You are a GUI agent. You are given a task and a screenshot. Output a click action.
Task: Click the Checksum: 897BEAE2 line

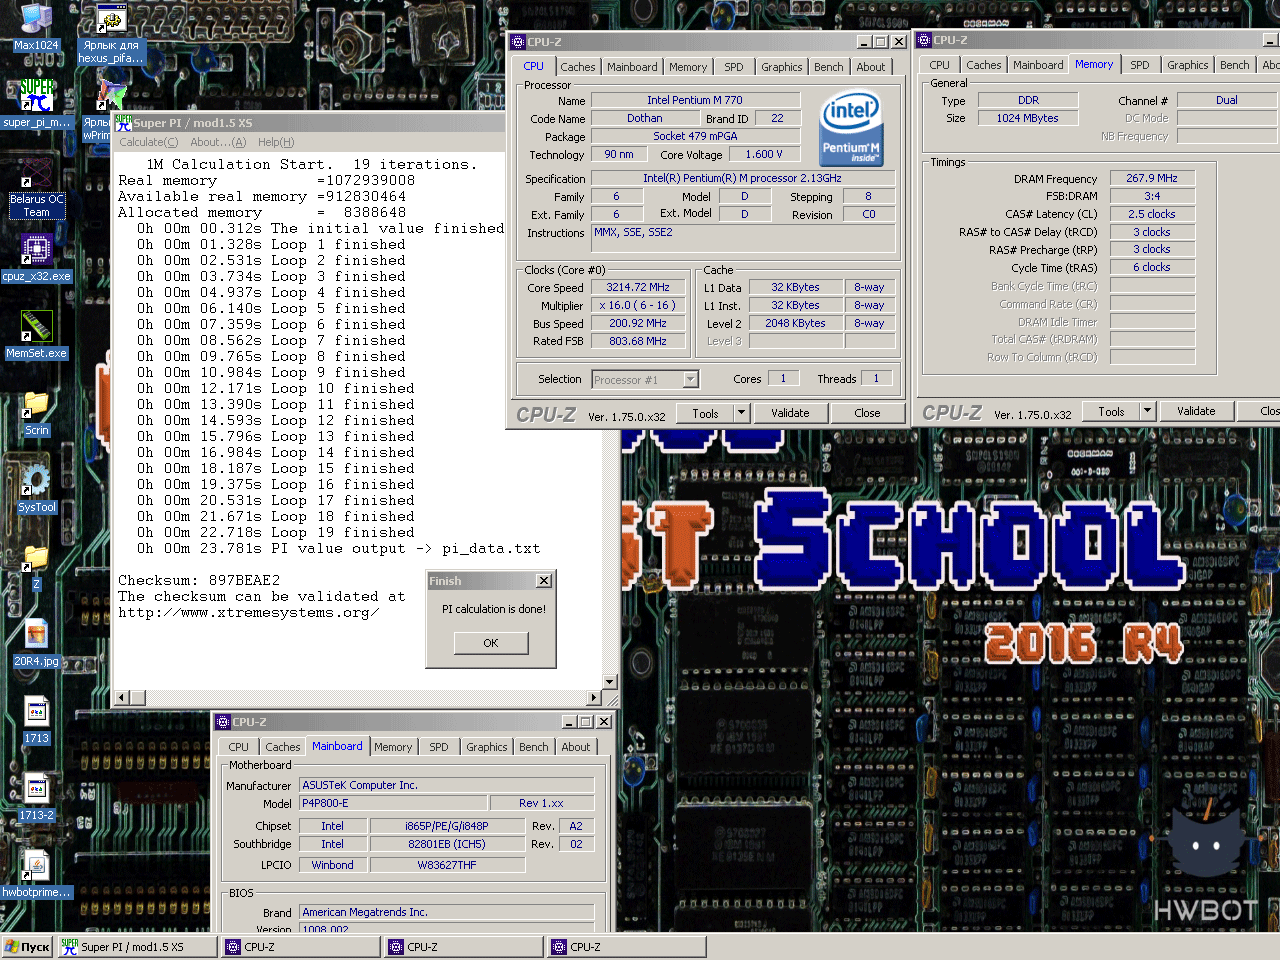click(199, 580)
